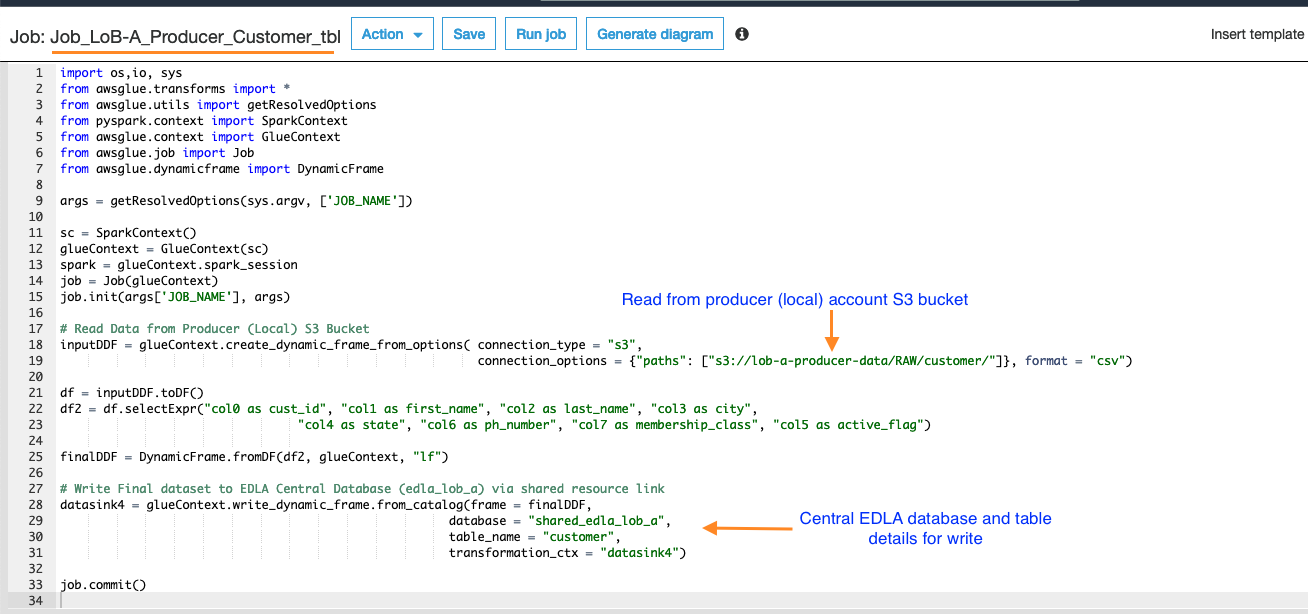Click the 'job.init(args['JOB_NAME'], args)' line

(x=175, y=297)
